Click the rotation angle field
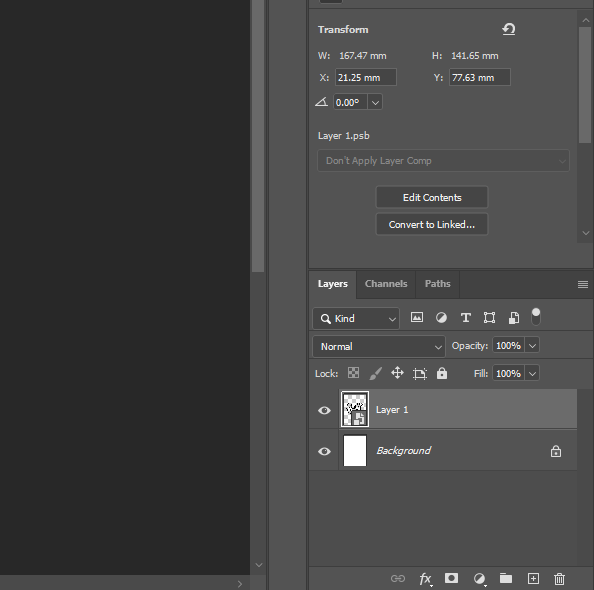The height and width of the screenshot is (590, 594). pyautogui.click(x=350, y=102)
